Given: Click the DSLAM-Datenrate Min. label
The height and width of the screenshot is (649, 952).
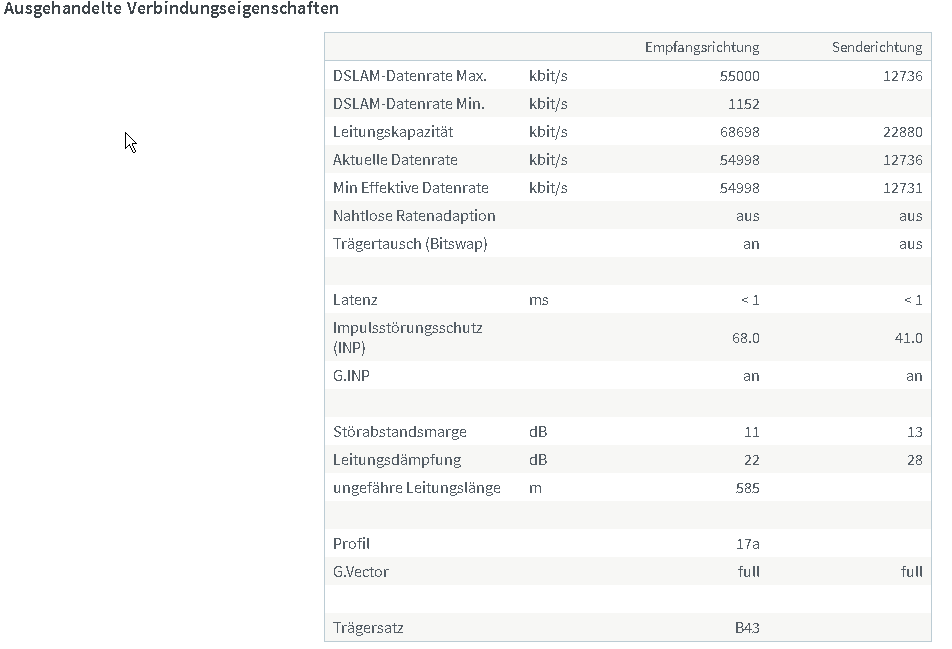Looking at the screenshot, I should point(409,104).
